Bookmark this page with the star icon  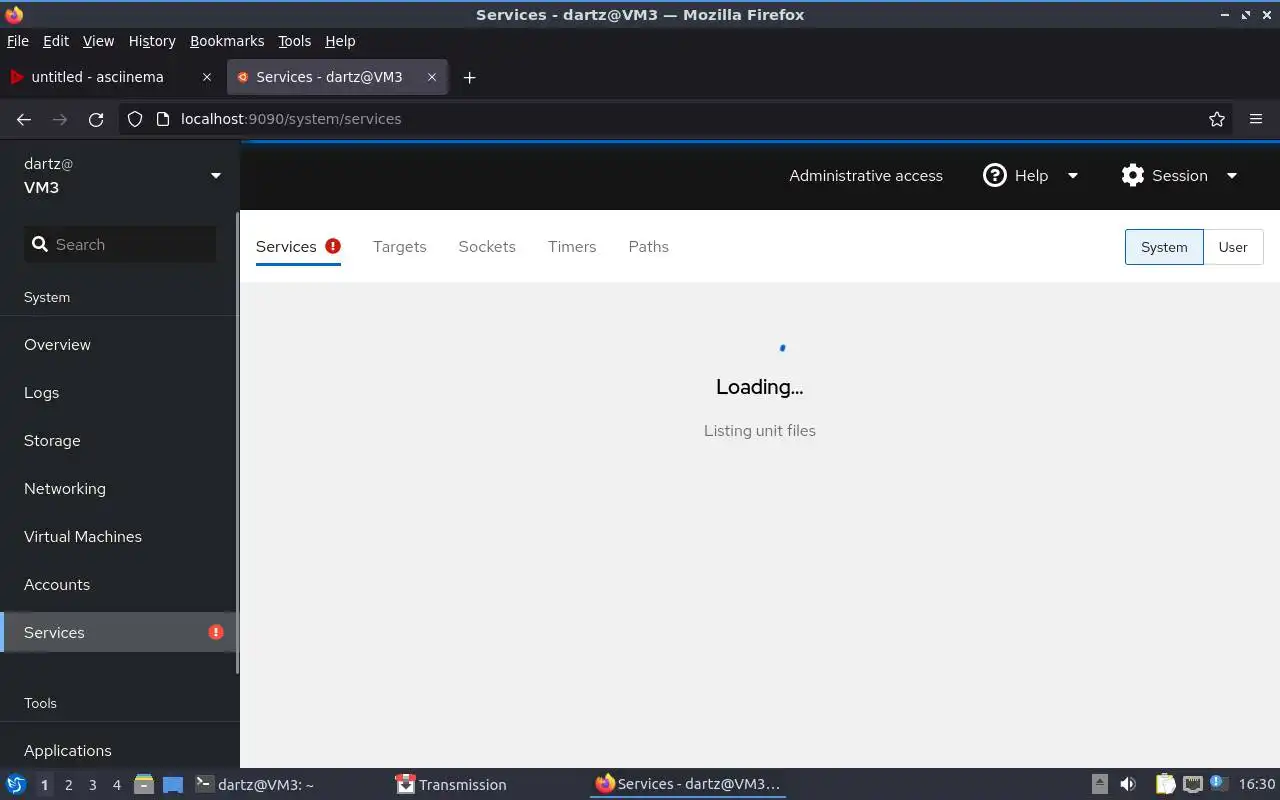[1217, 119]
